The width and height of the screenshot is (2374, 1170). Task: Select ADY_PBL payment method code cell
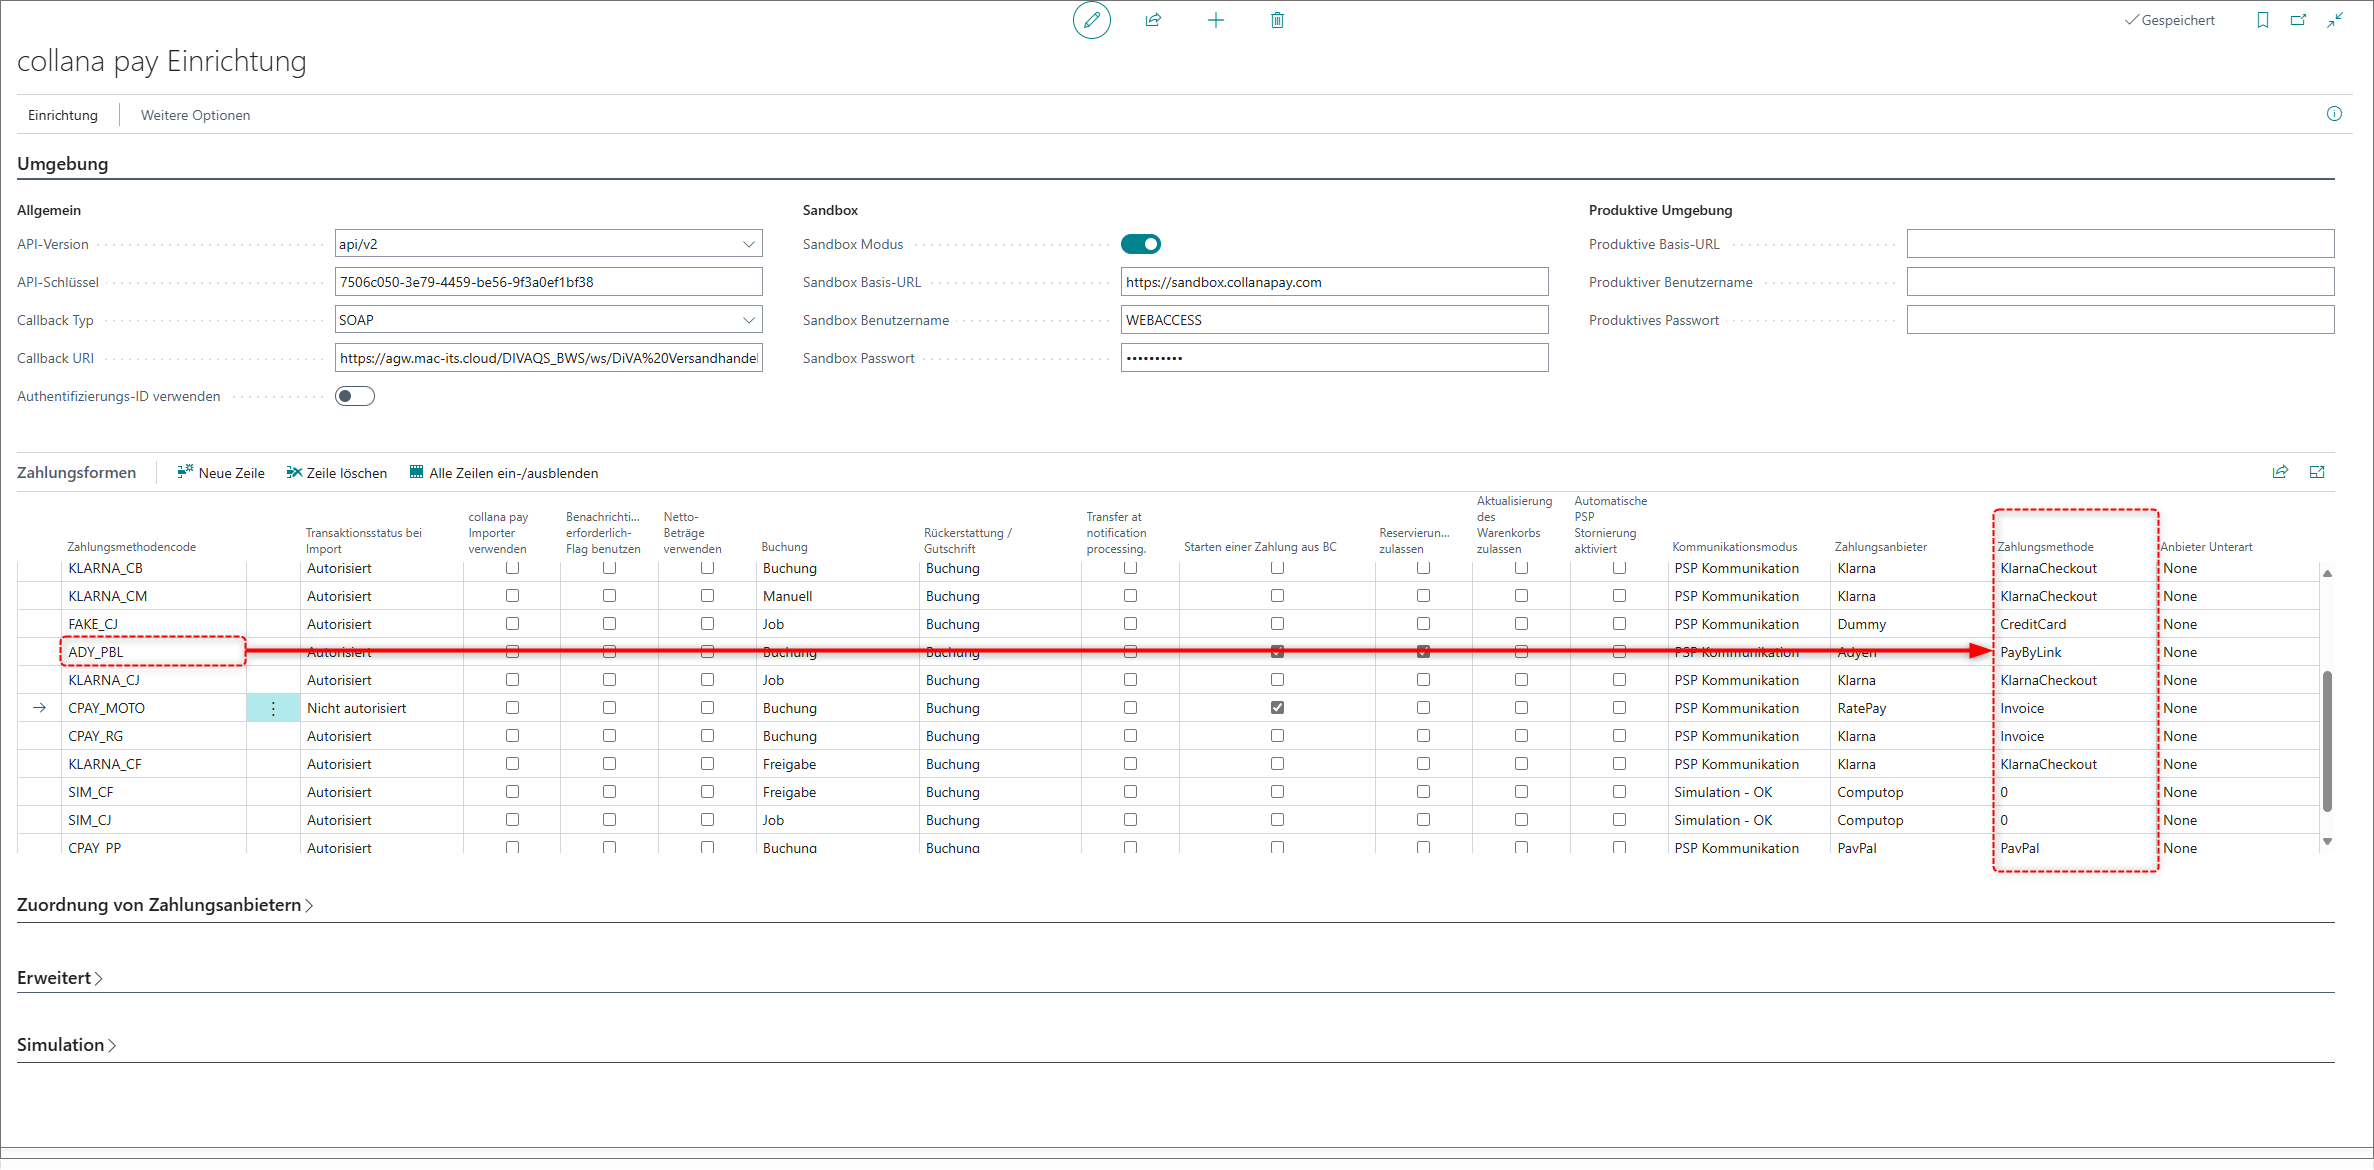[x=153, y=652]
